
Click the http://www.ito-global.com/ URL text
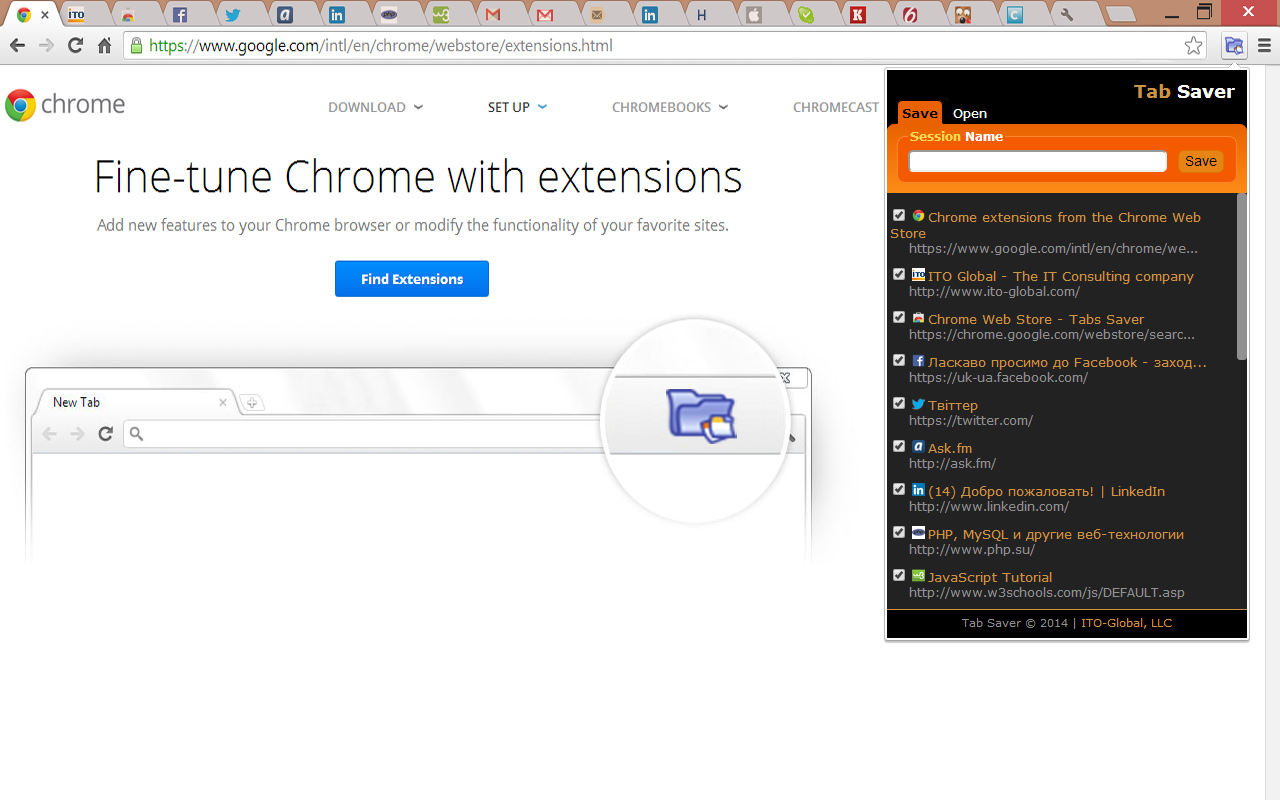click(x=994, y=292)
